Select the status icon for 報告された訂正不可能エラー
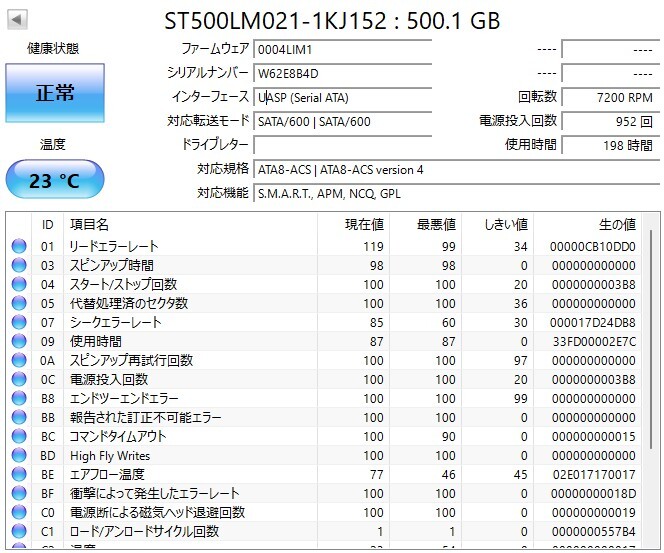 pyautogui.click(x=19, y=418)
